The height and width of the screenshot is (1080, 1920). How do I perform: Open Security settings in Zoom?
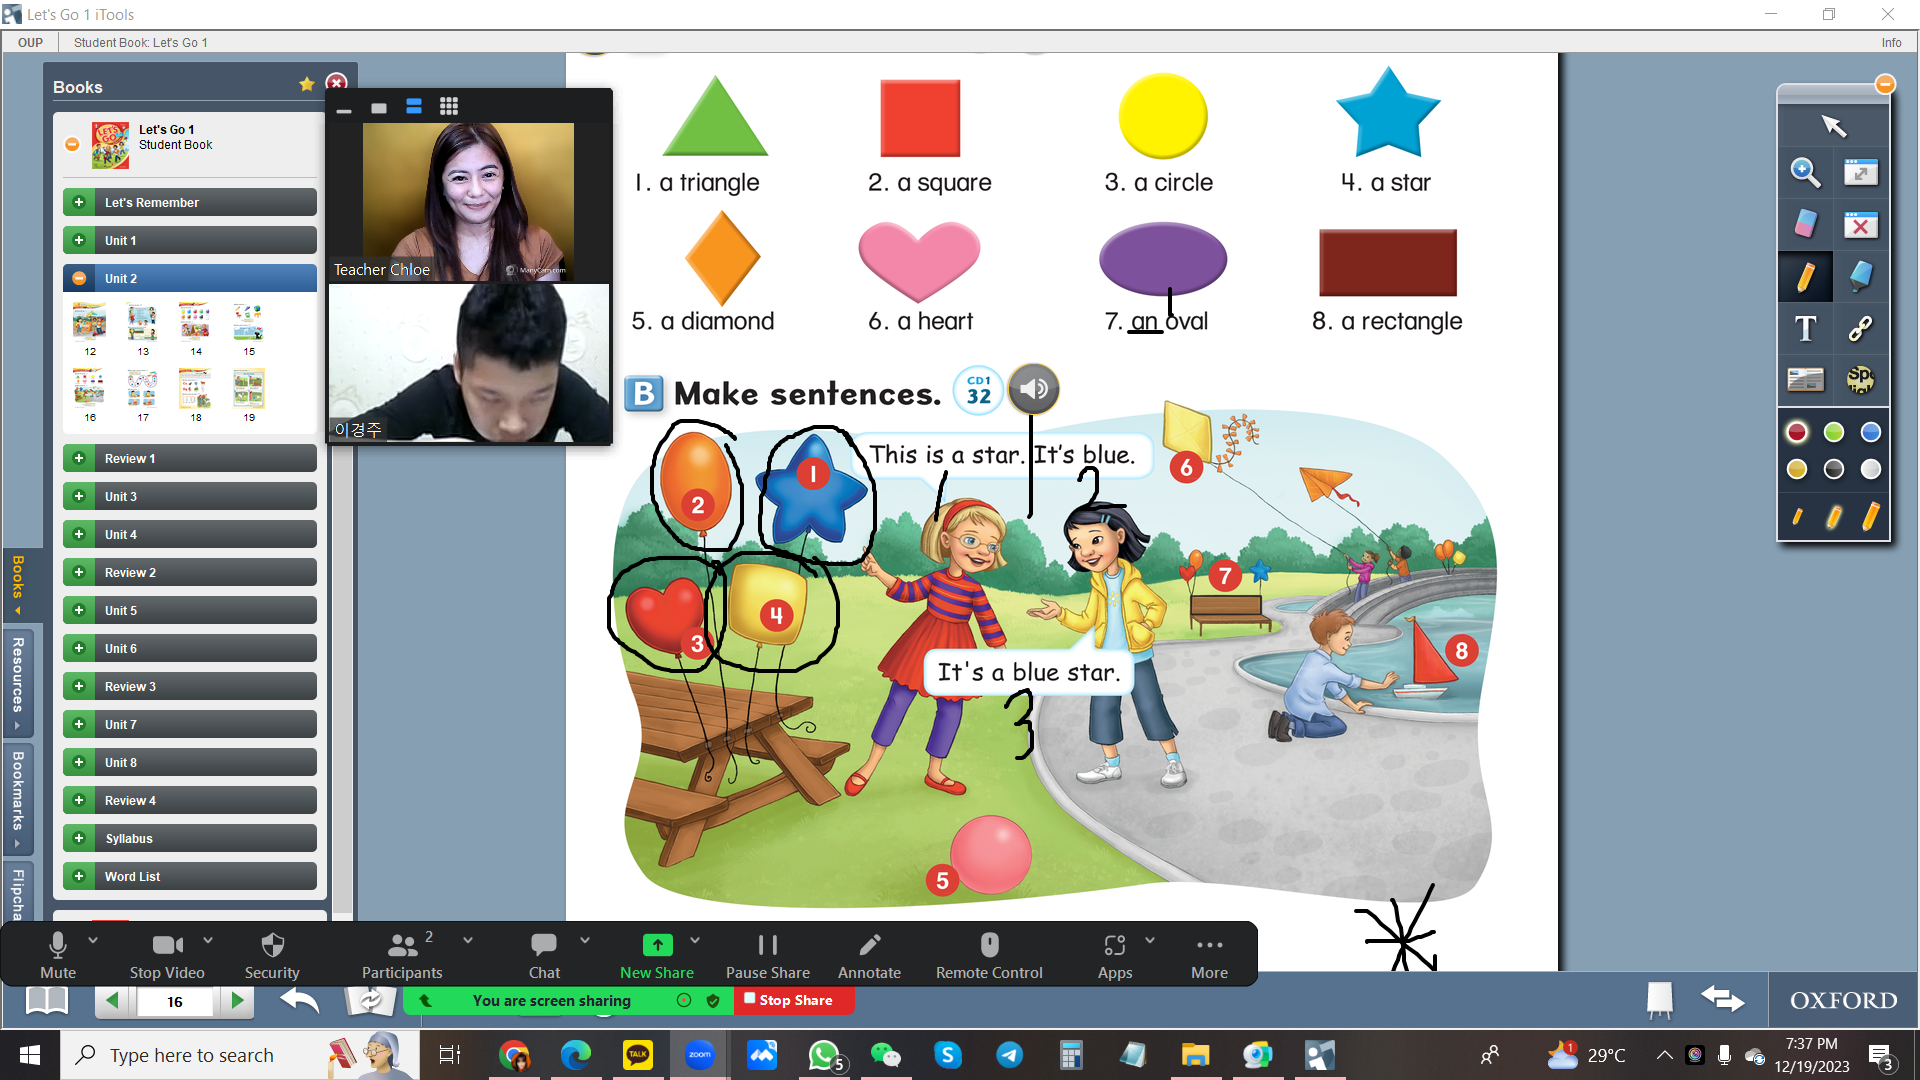pyautogui.click(x=272, y=956)
